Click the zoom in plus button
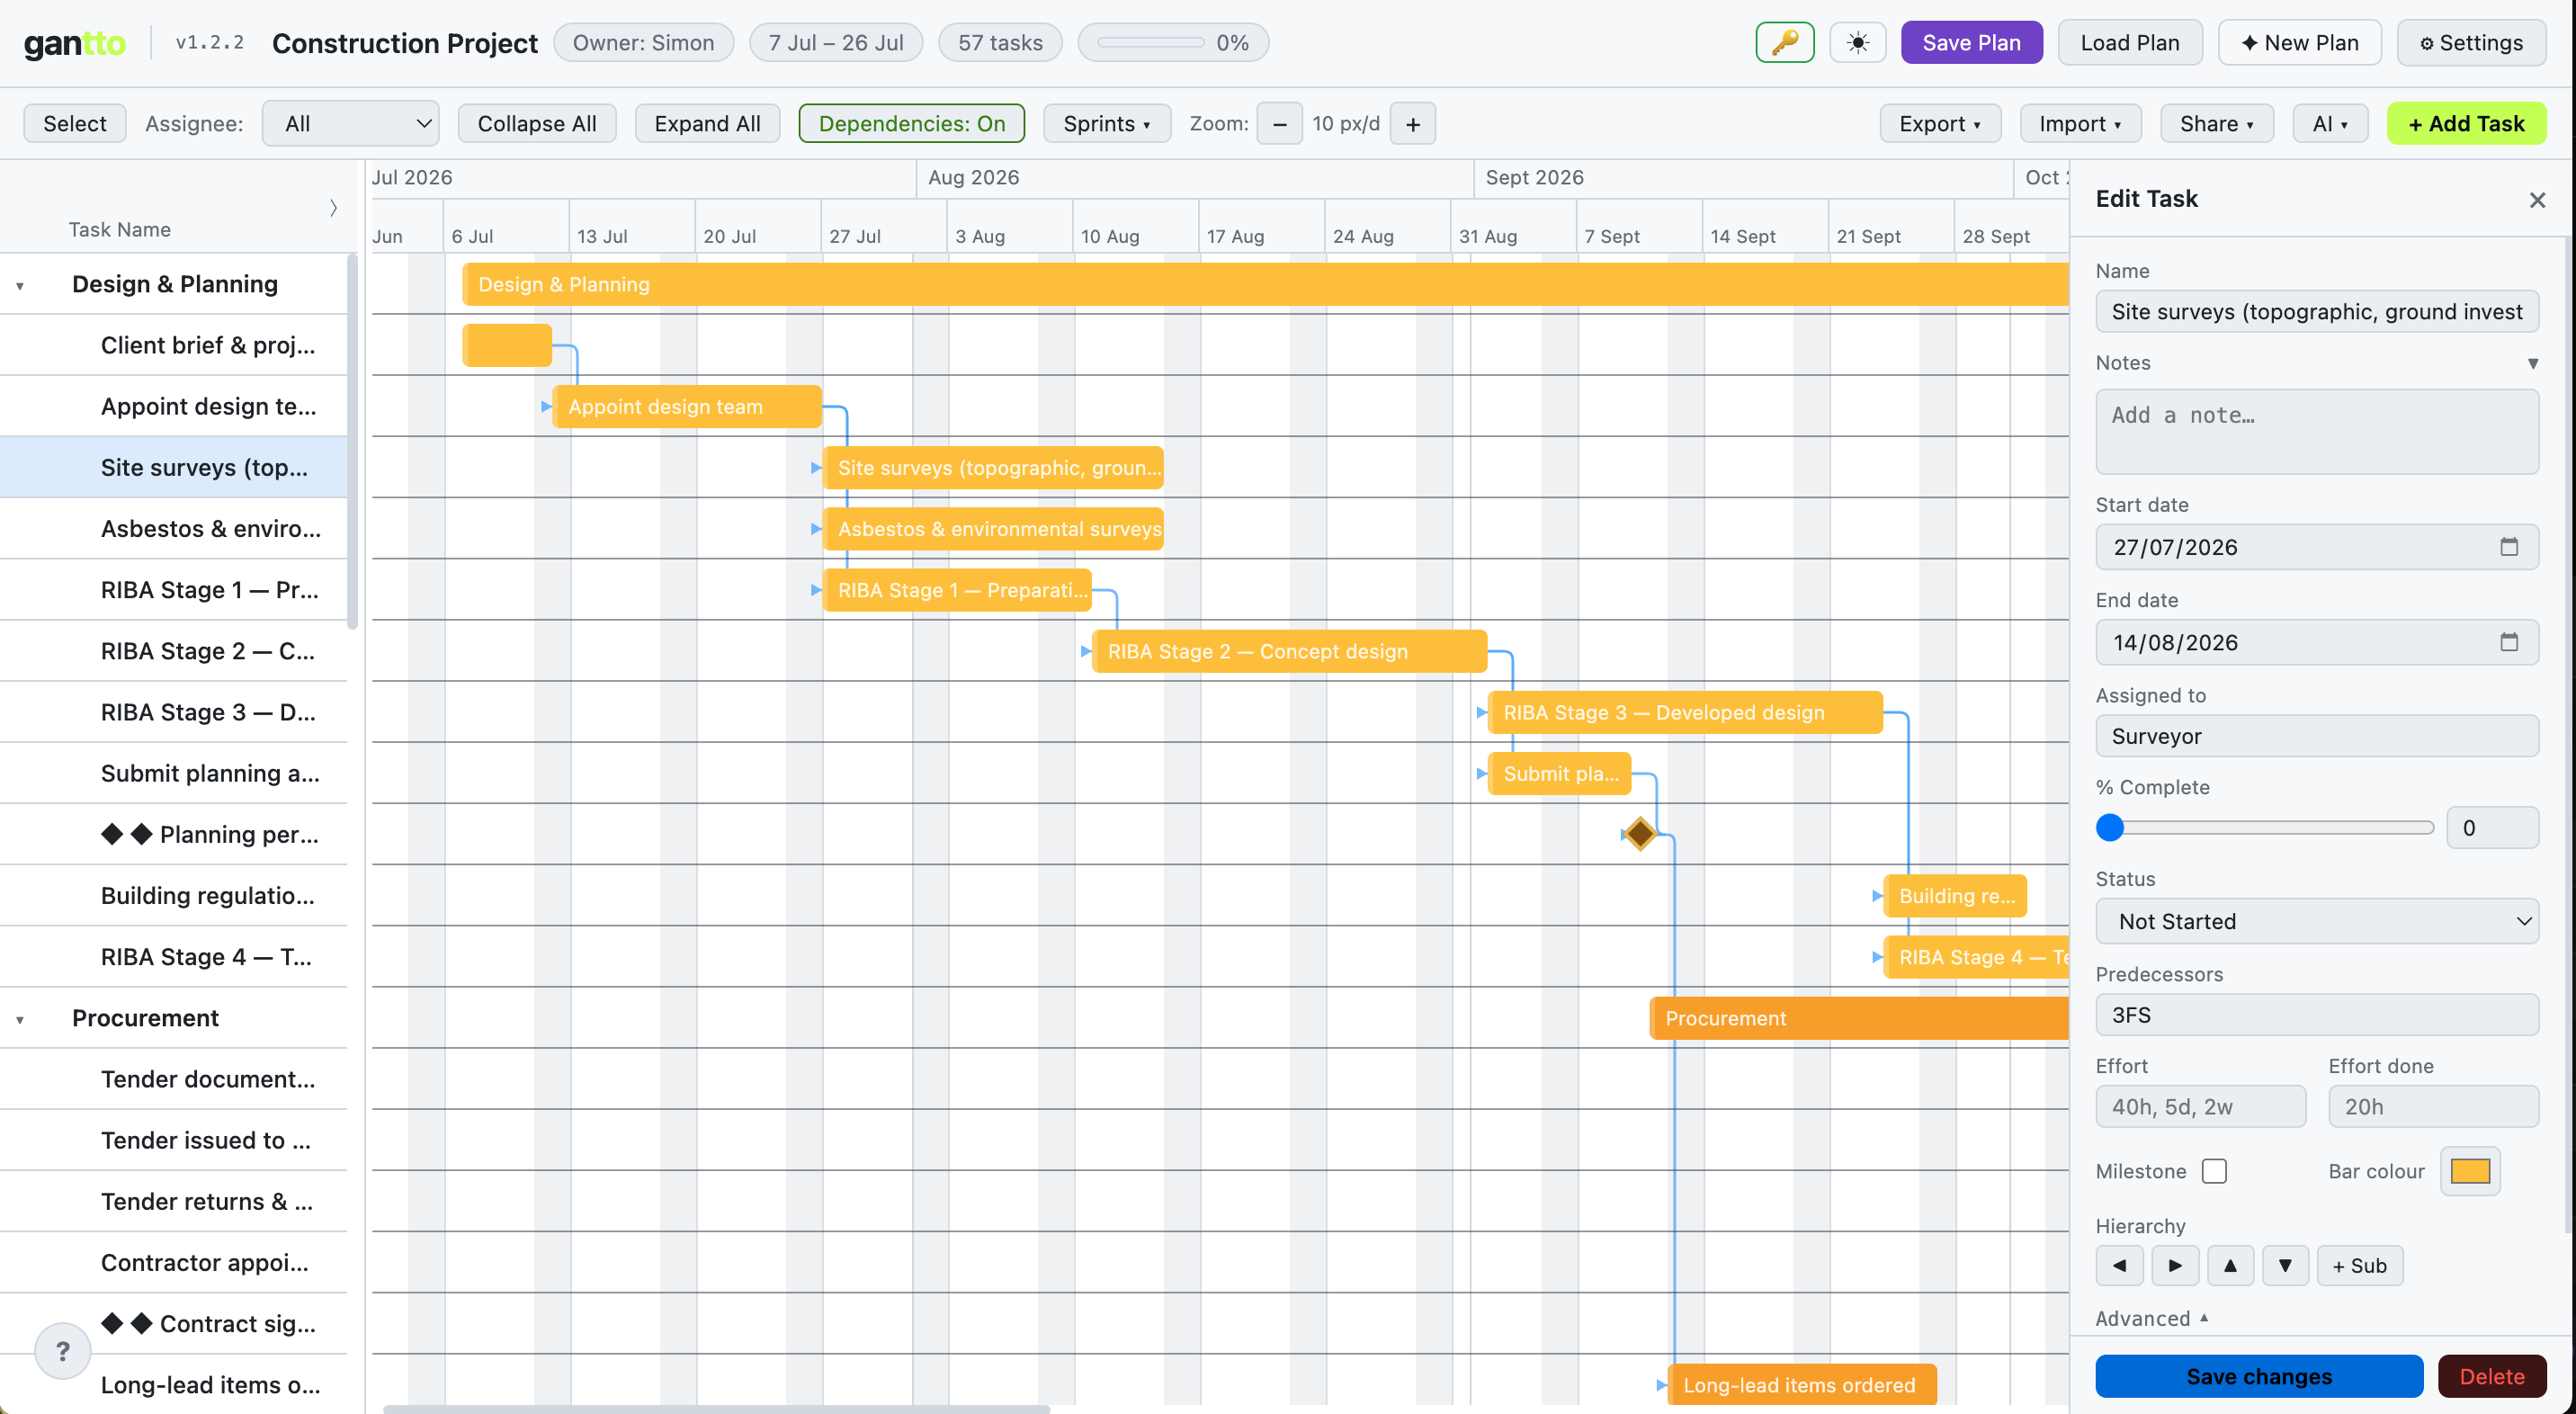The image size is (2576, 1414). [1412, 124]
